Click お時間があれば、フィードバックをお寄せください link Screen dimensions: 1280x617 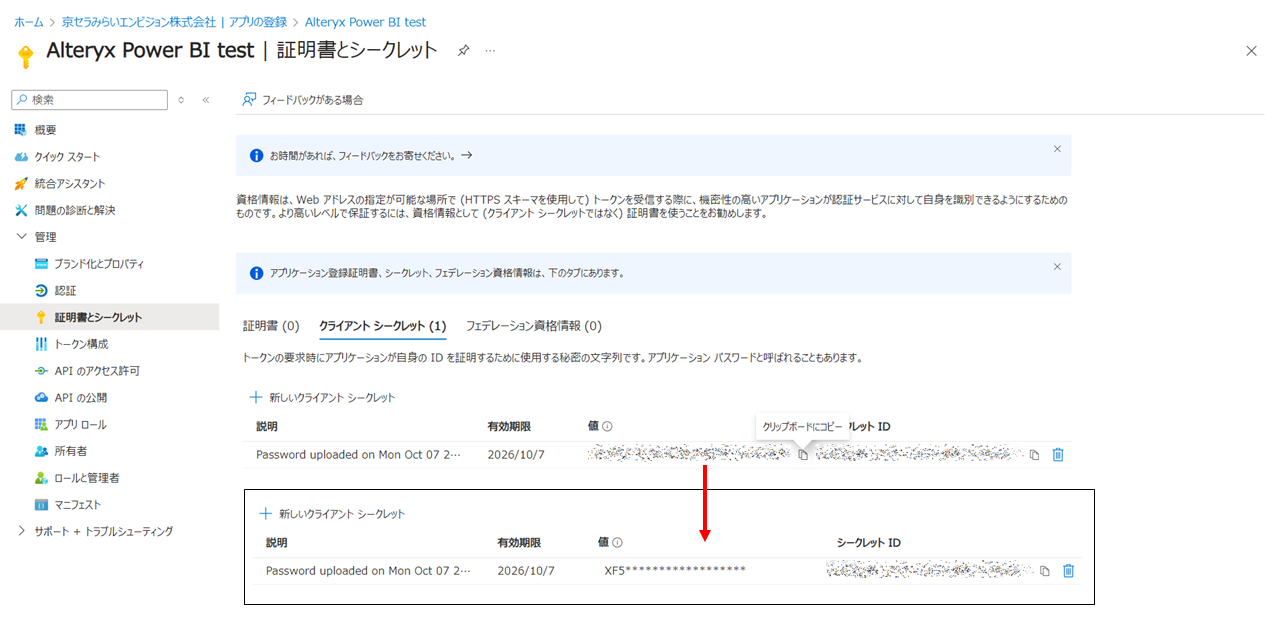(371, 156)
